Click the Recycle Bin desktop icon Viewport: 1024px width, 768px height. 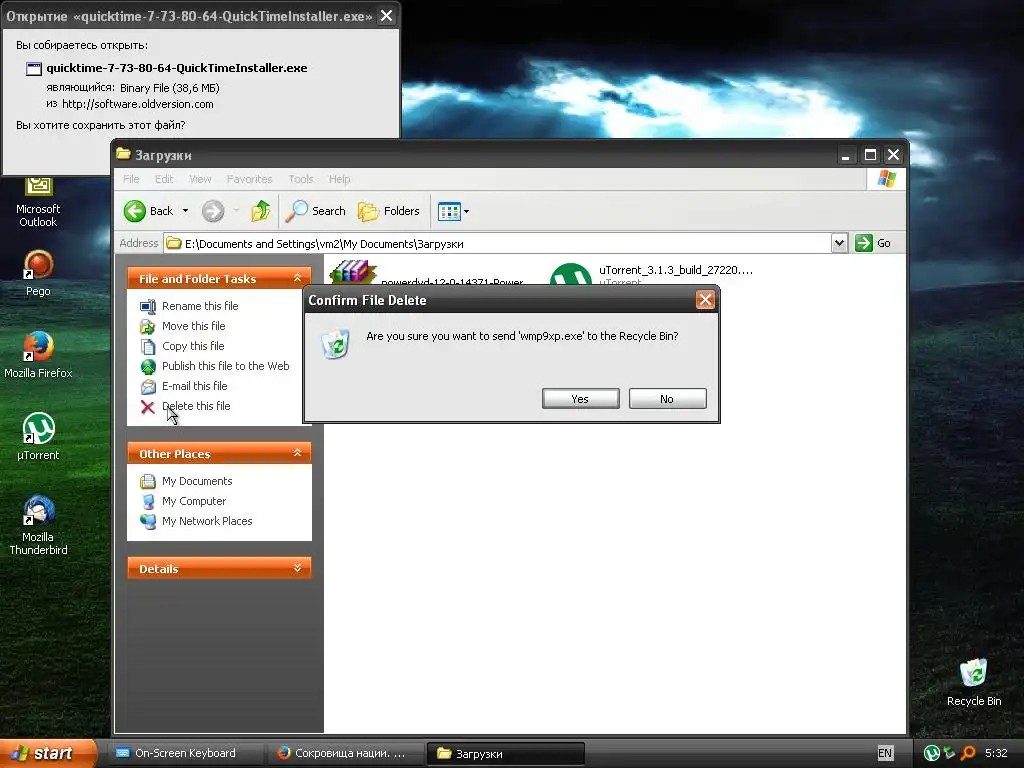click(974, 673)
